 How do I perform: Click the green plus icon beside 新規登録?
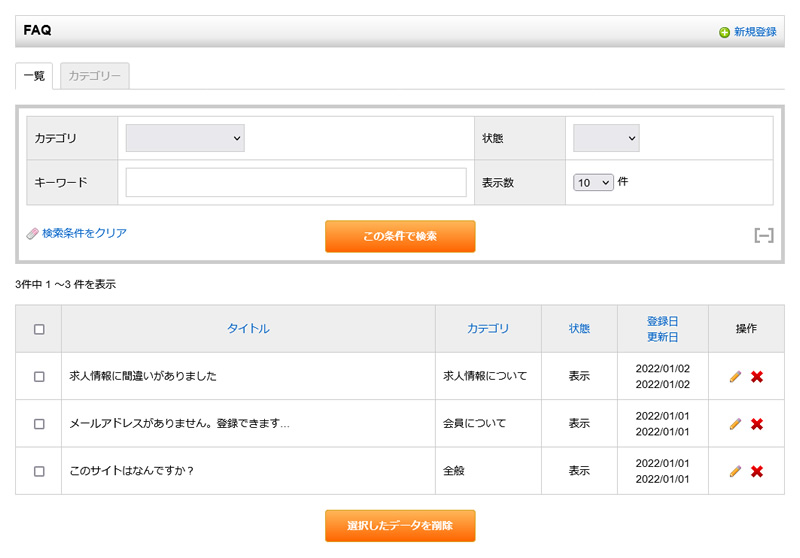click(724, 33)
